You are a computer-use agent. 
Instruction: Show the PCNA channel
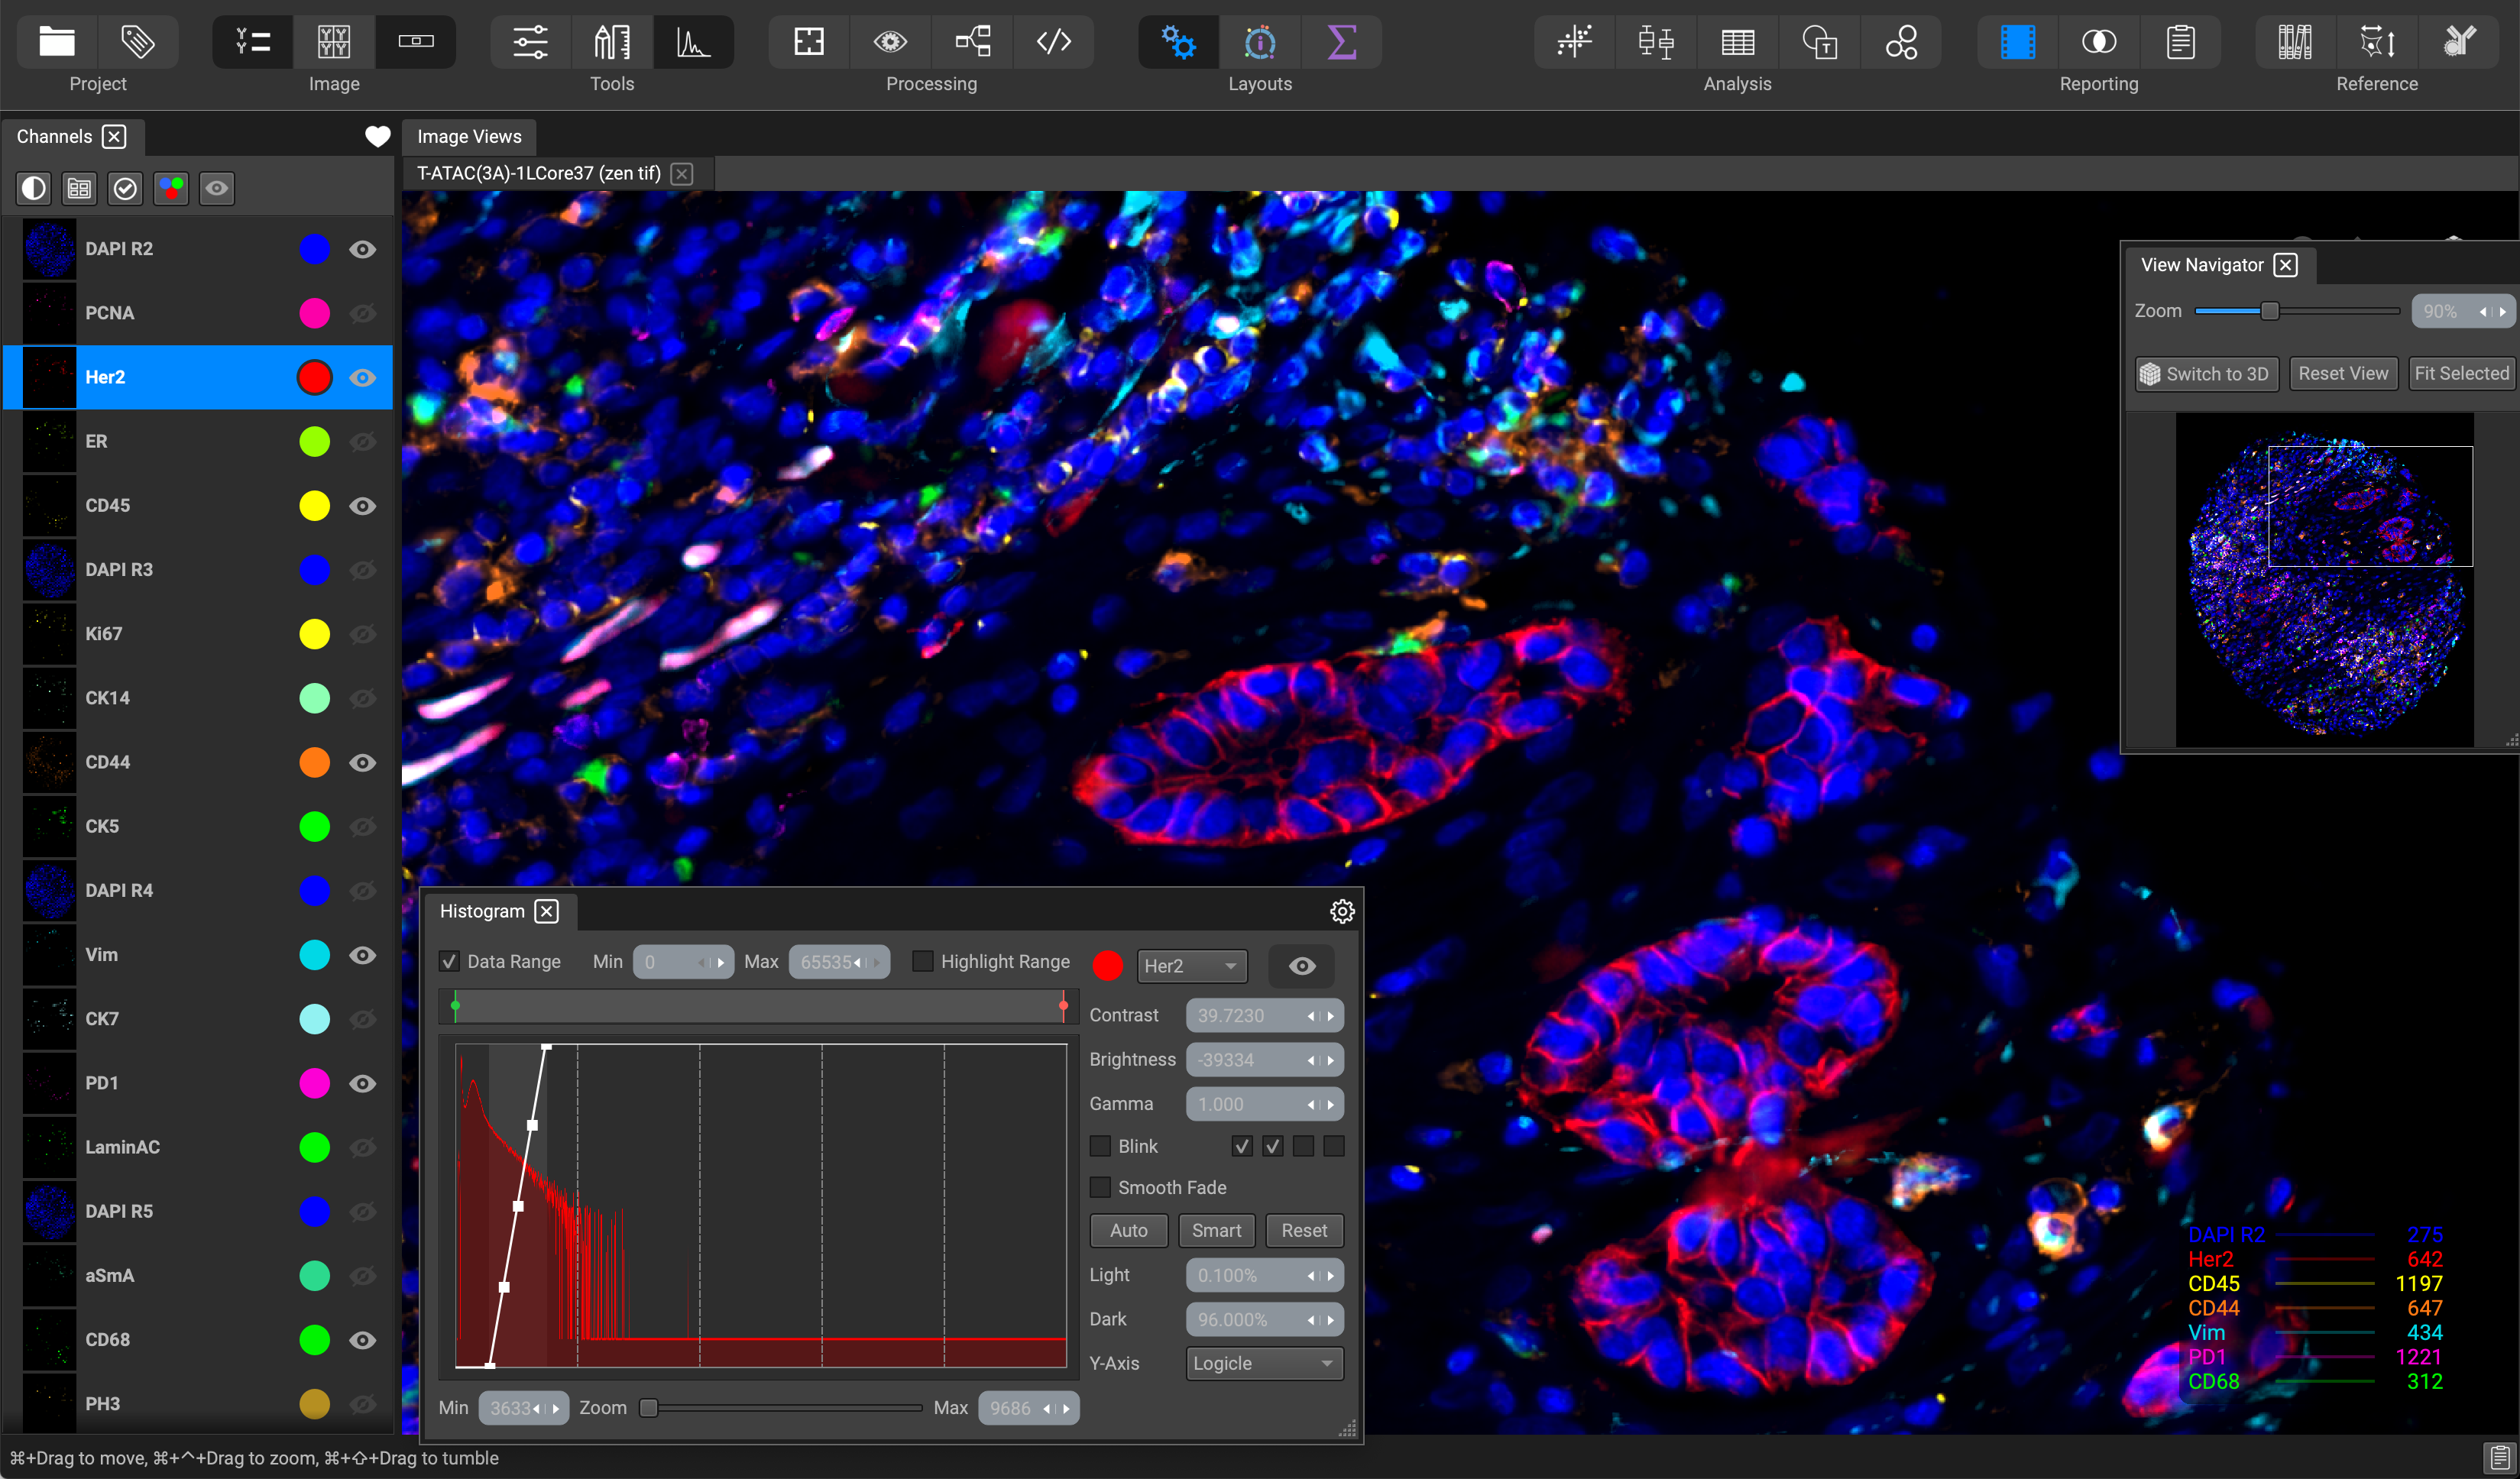pos(362,313)
